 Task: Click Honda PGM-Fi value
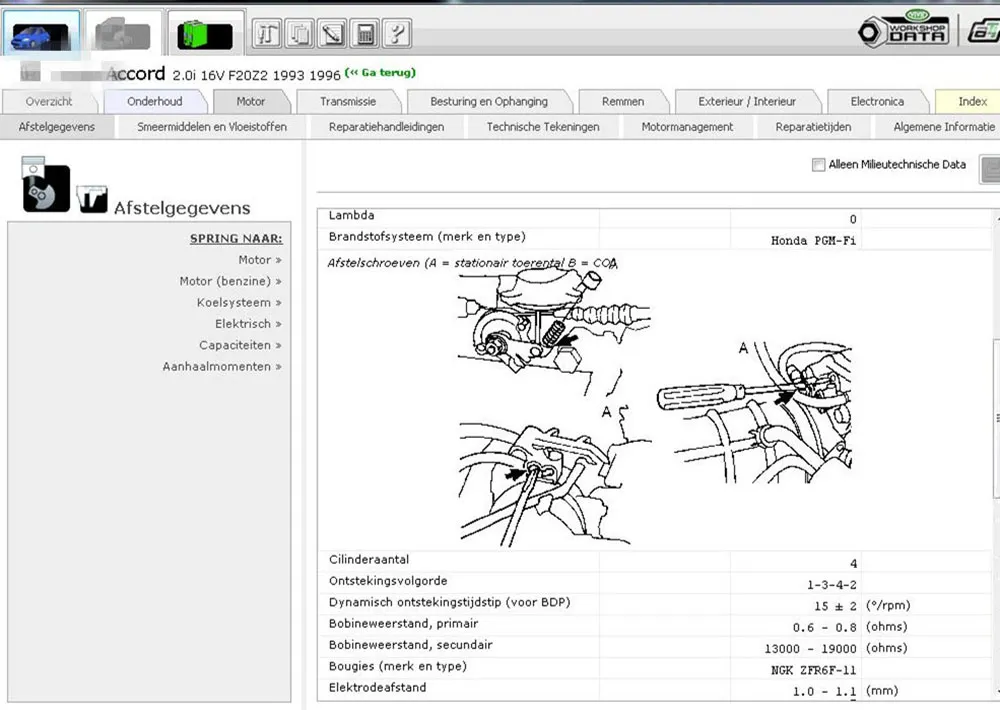pos(813,240)
